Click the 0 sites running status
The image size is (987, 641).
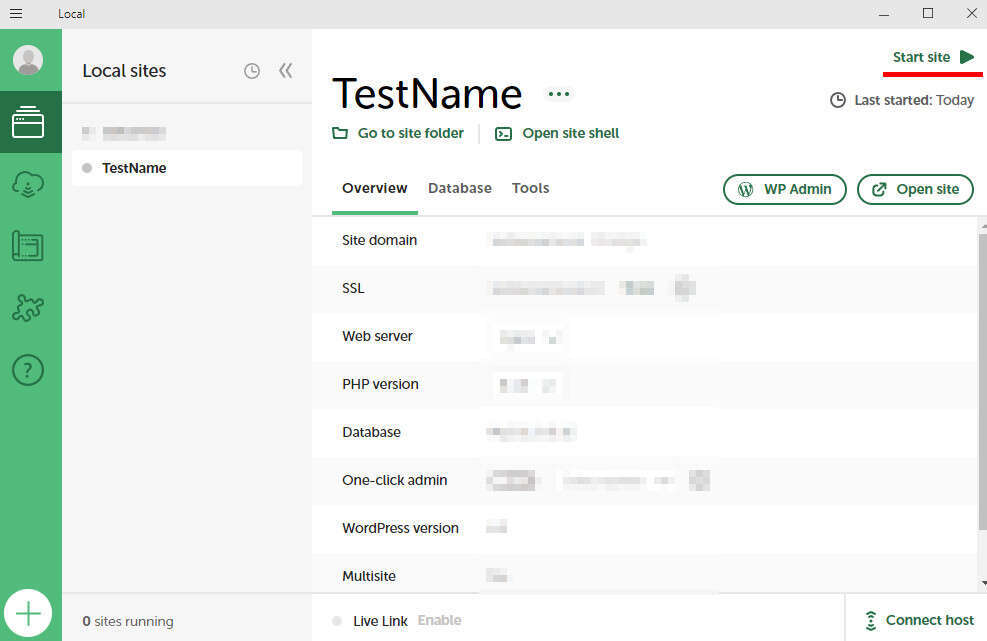(x=128, y=621)
